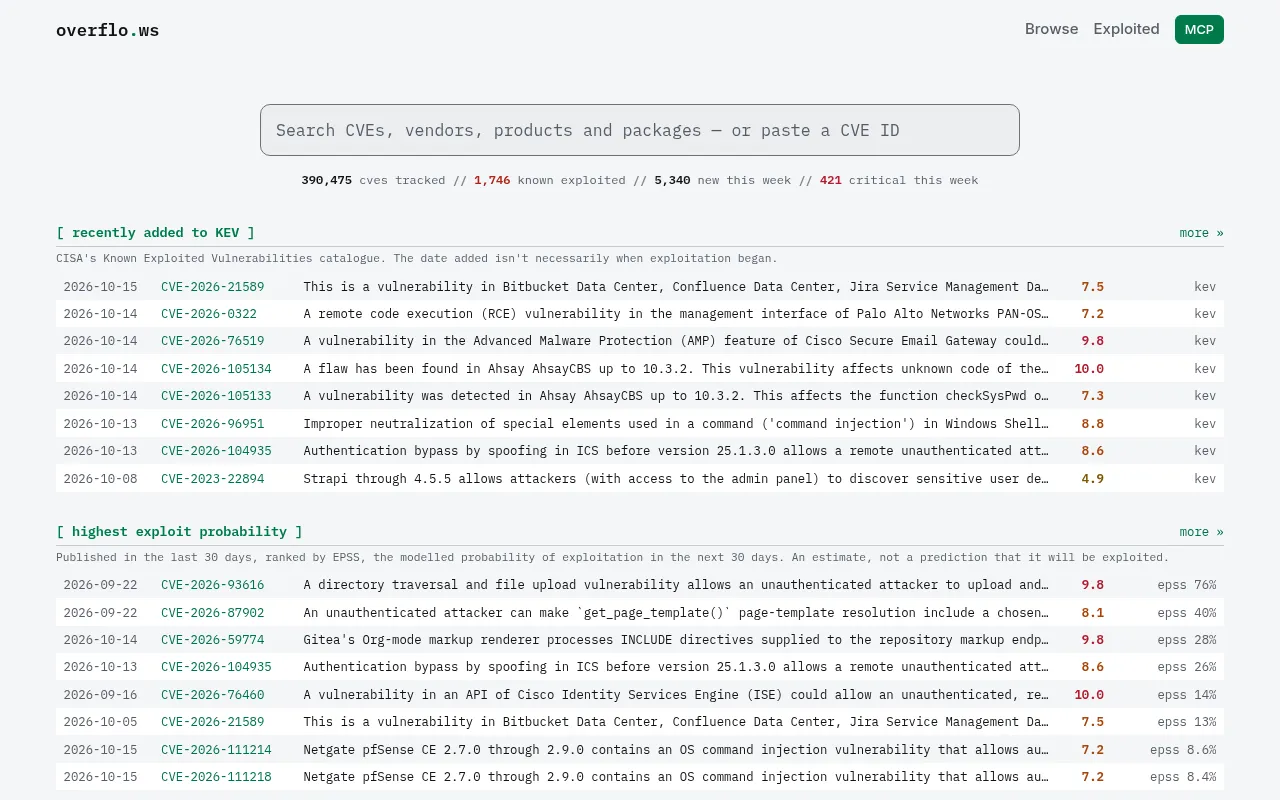Click the 8.8 score for CVE-2026-96951

(x=1092, y=424)
